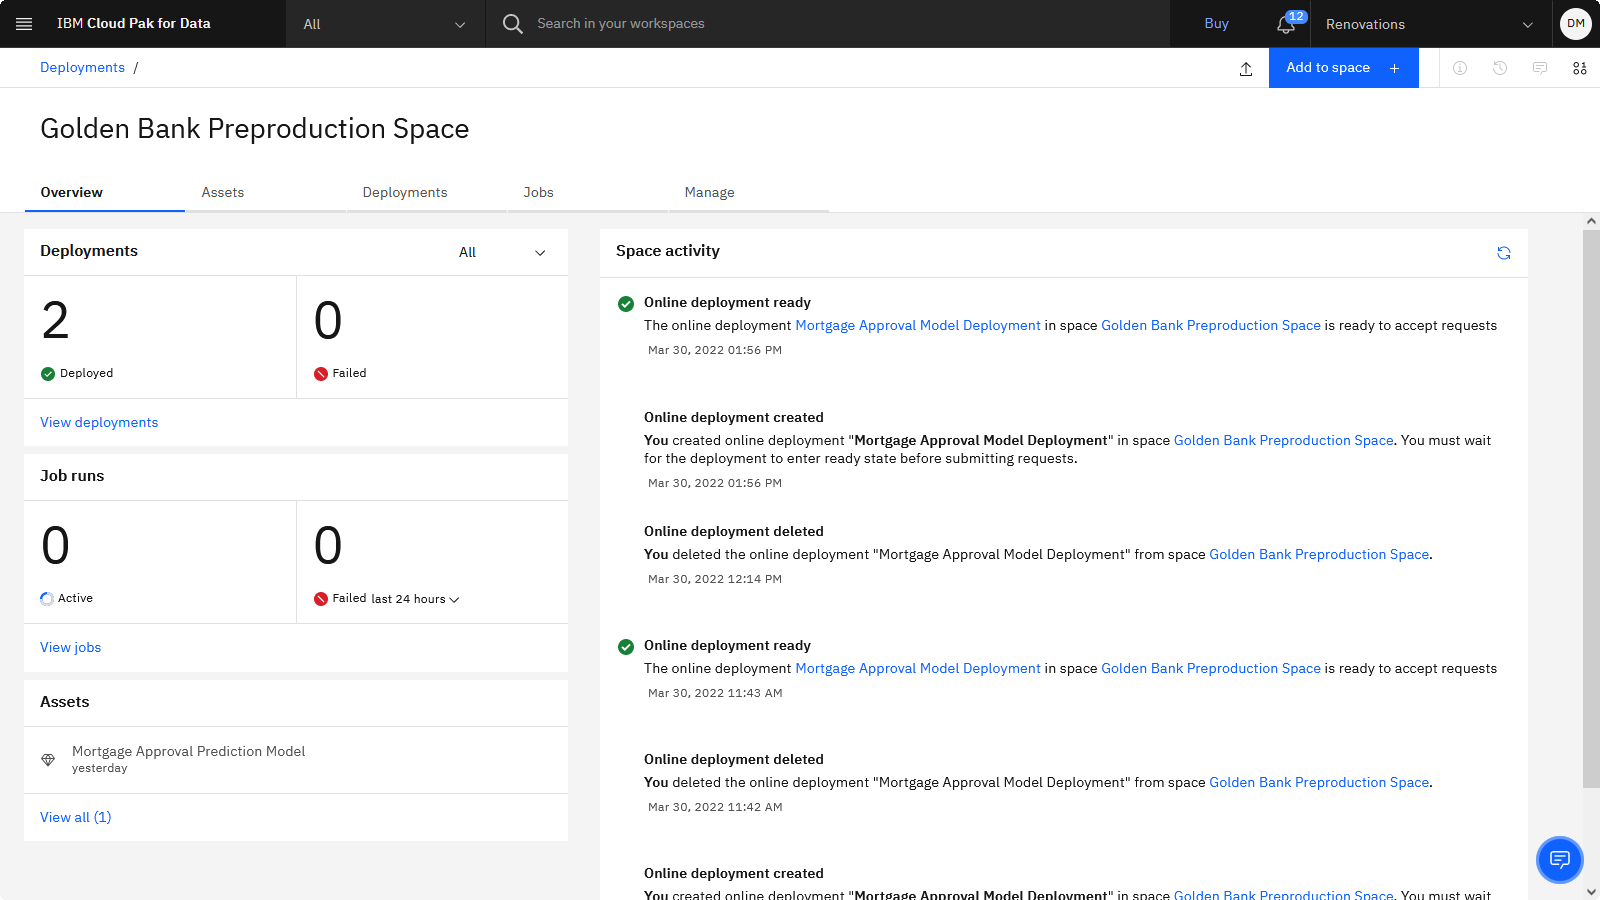Open the floating chat help button
Screen dimensions: 1600x900
(1560, 860)
